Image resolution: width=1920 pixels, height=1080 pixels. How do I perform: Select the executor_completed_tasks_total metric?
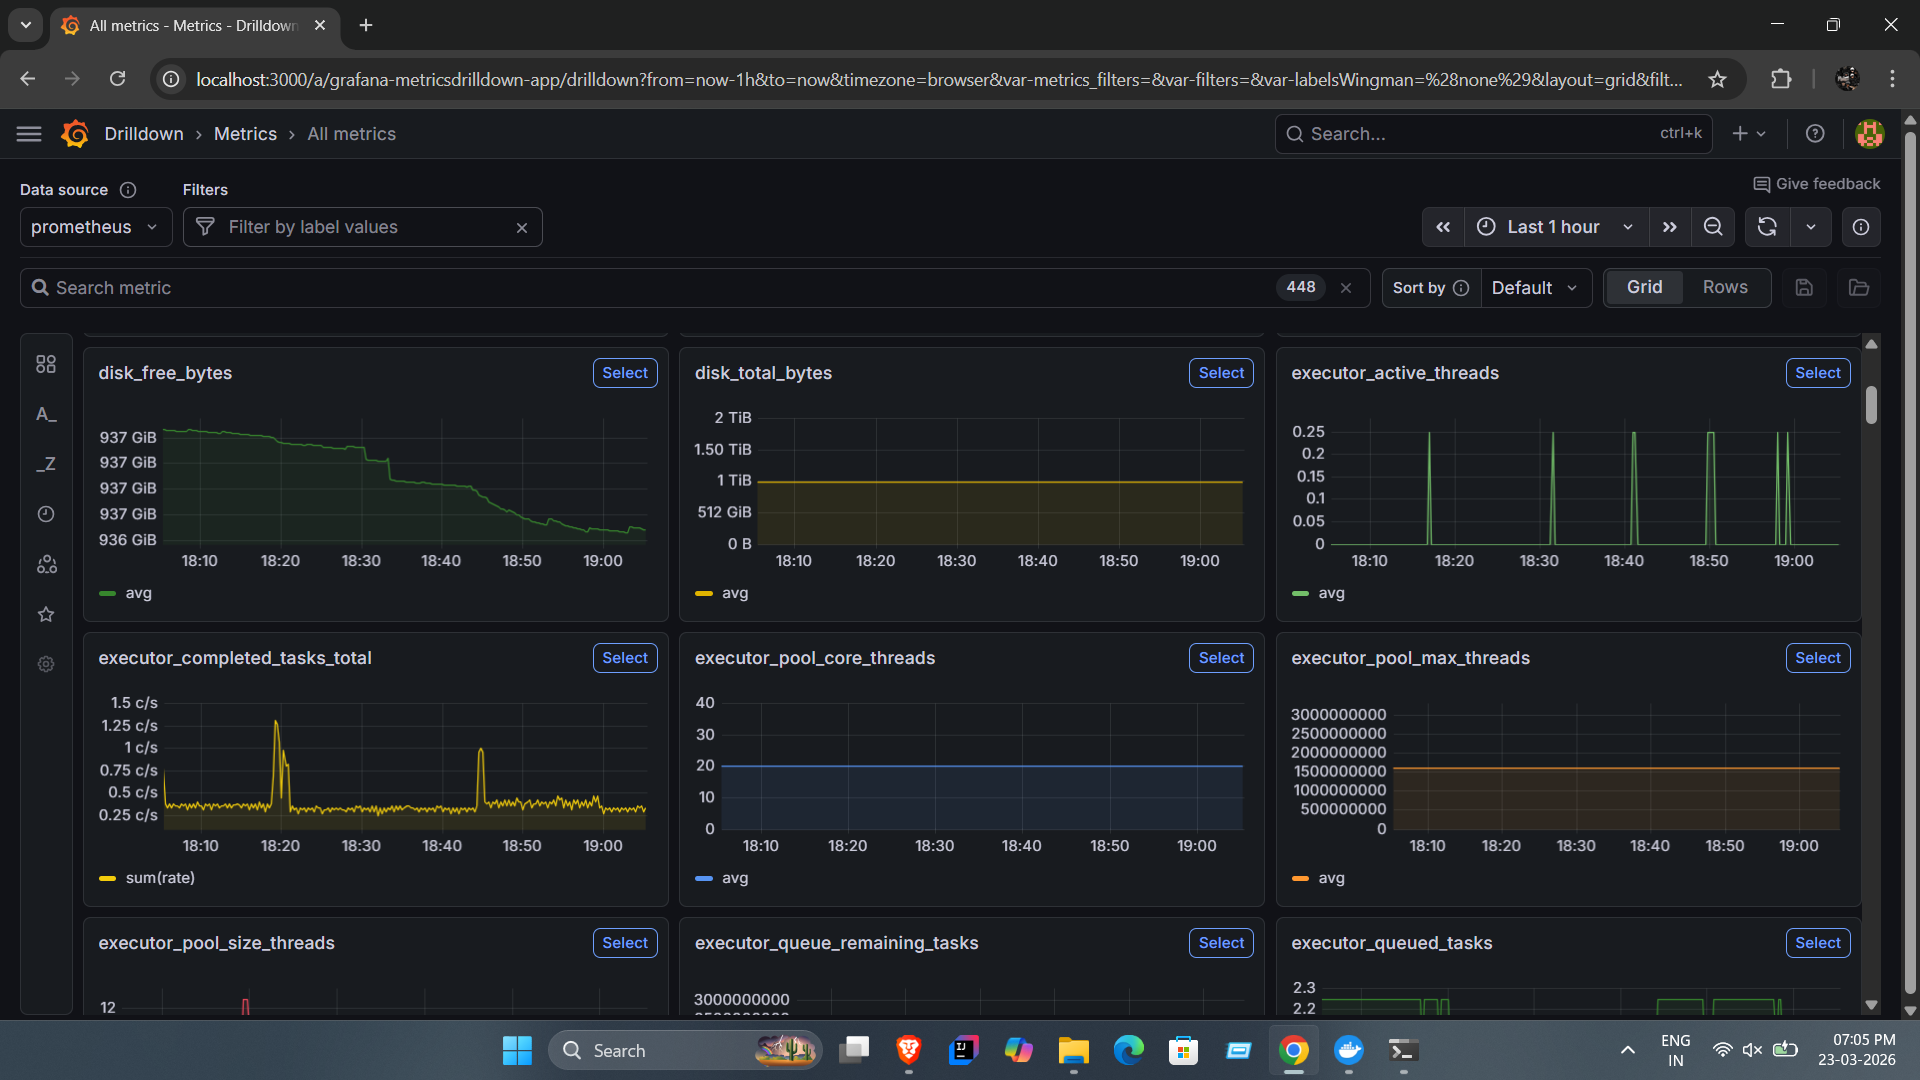coord(625,658)
